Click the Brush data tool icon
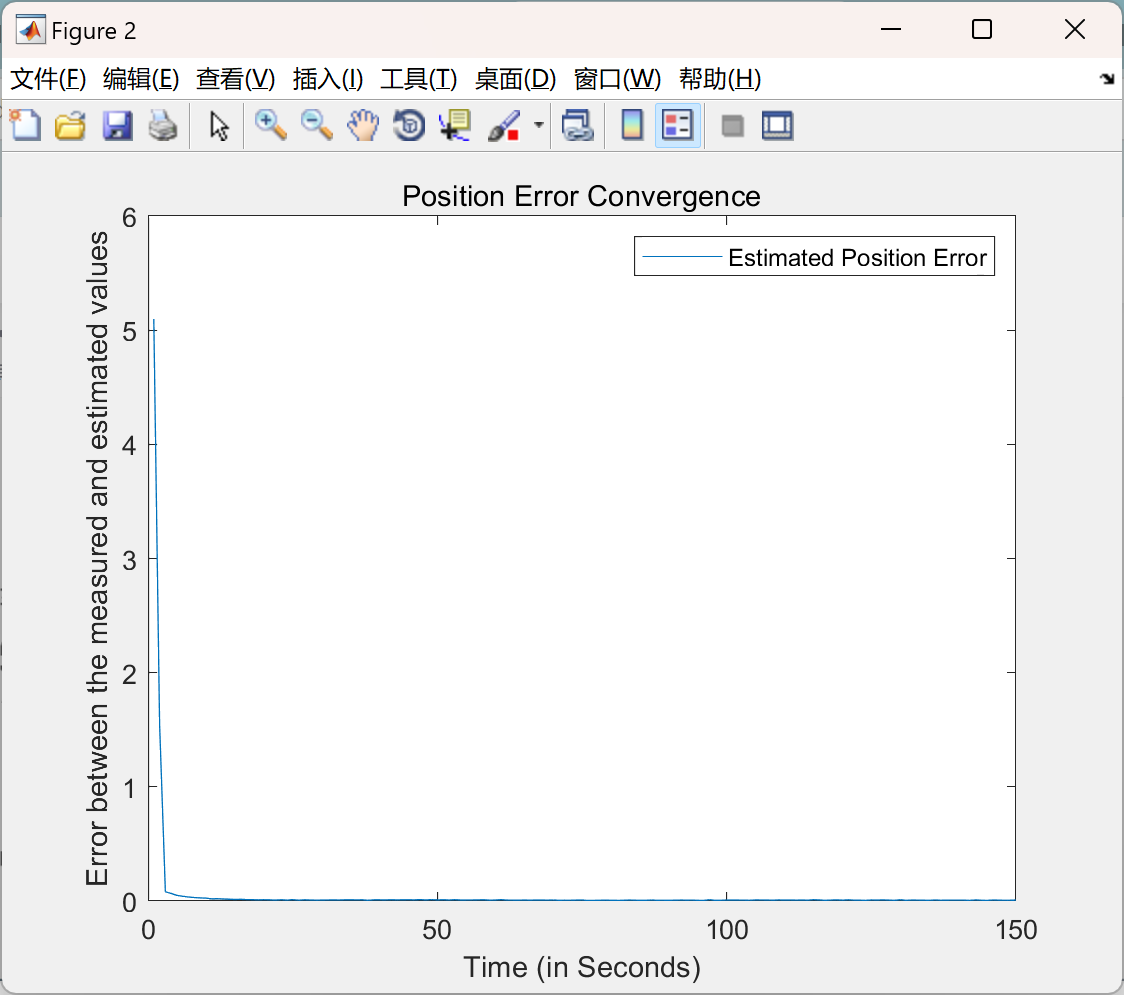 click(x=504, y=126)
